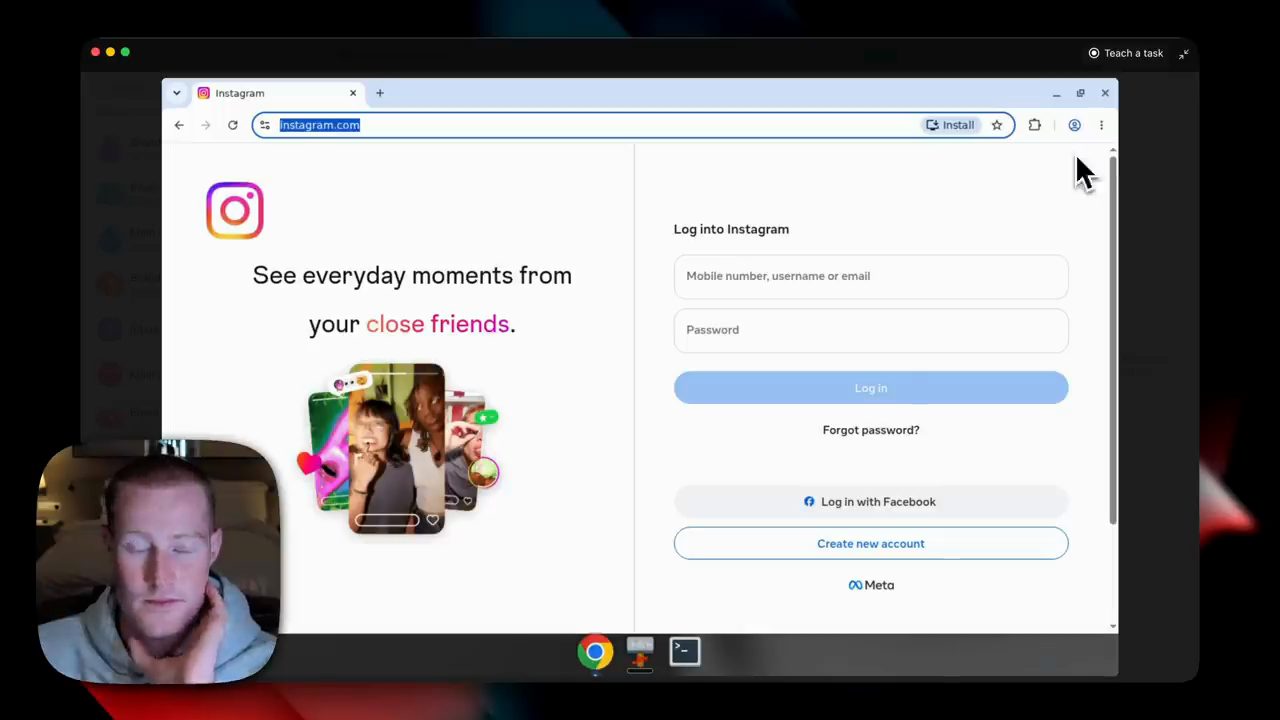This screenshot has height=720, width=1280.
Task: Open the middle dock app icon
Action: click(x=640, y=653)
